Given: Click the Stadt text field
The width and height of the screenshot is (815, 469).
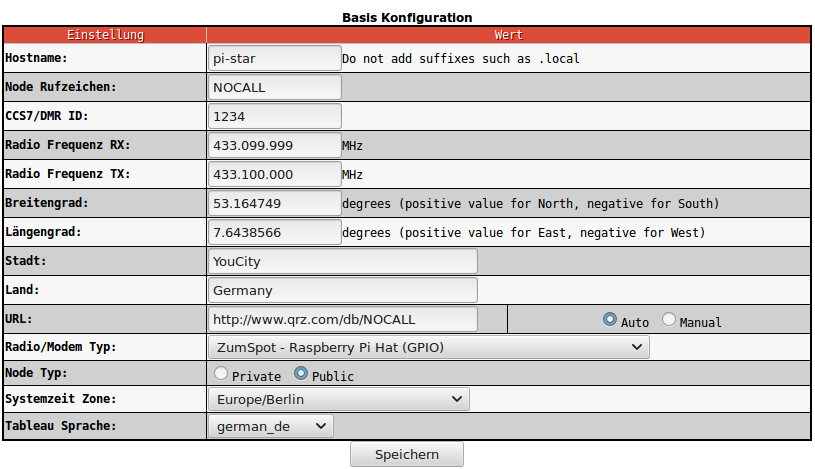Looking at the screenshot, I should click(x=342, y=261).
